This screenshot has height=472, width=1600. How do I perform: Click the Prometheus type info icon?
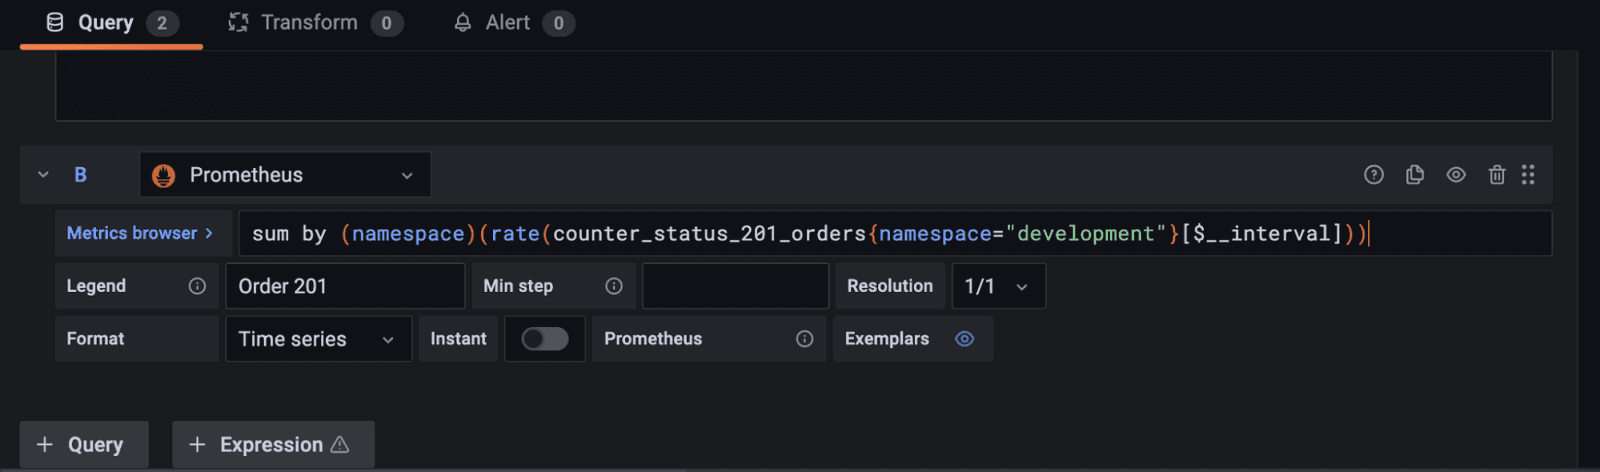click(804, 339)
